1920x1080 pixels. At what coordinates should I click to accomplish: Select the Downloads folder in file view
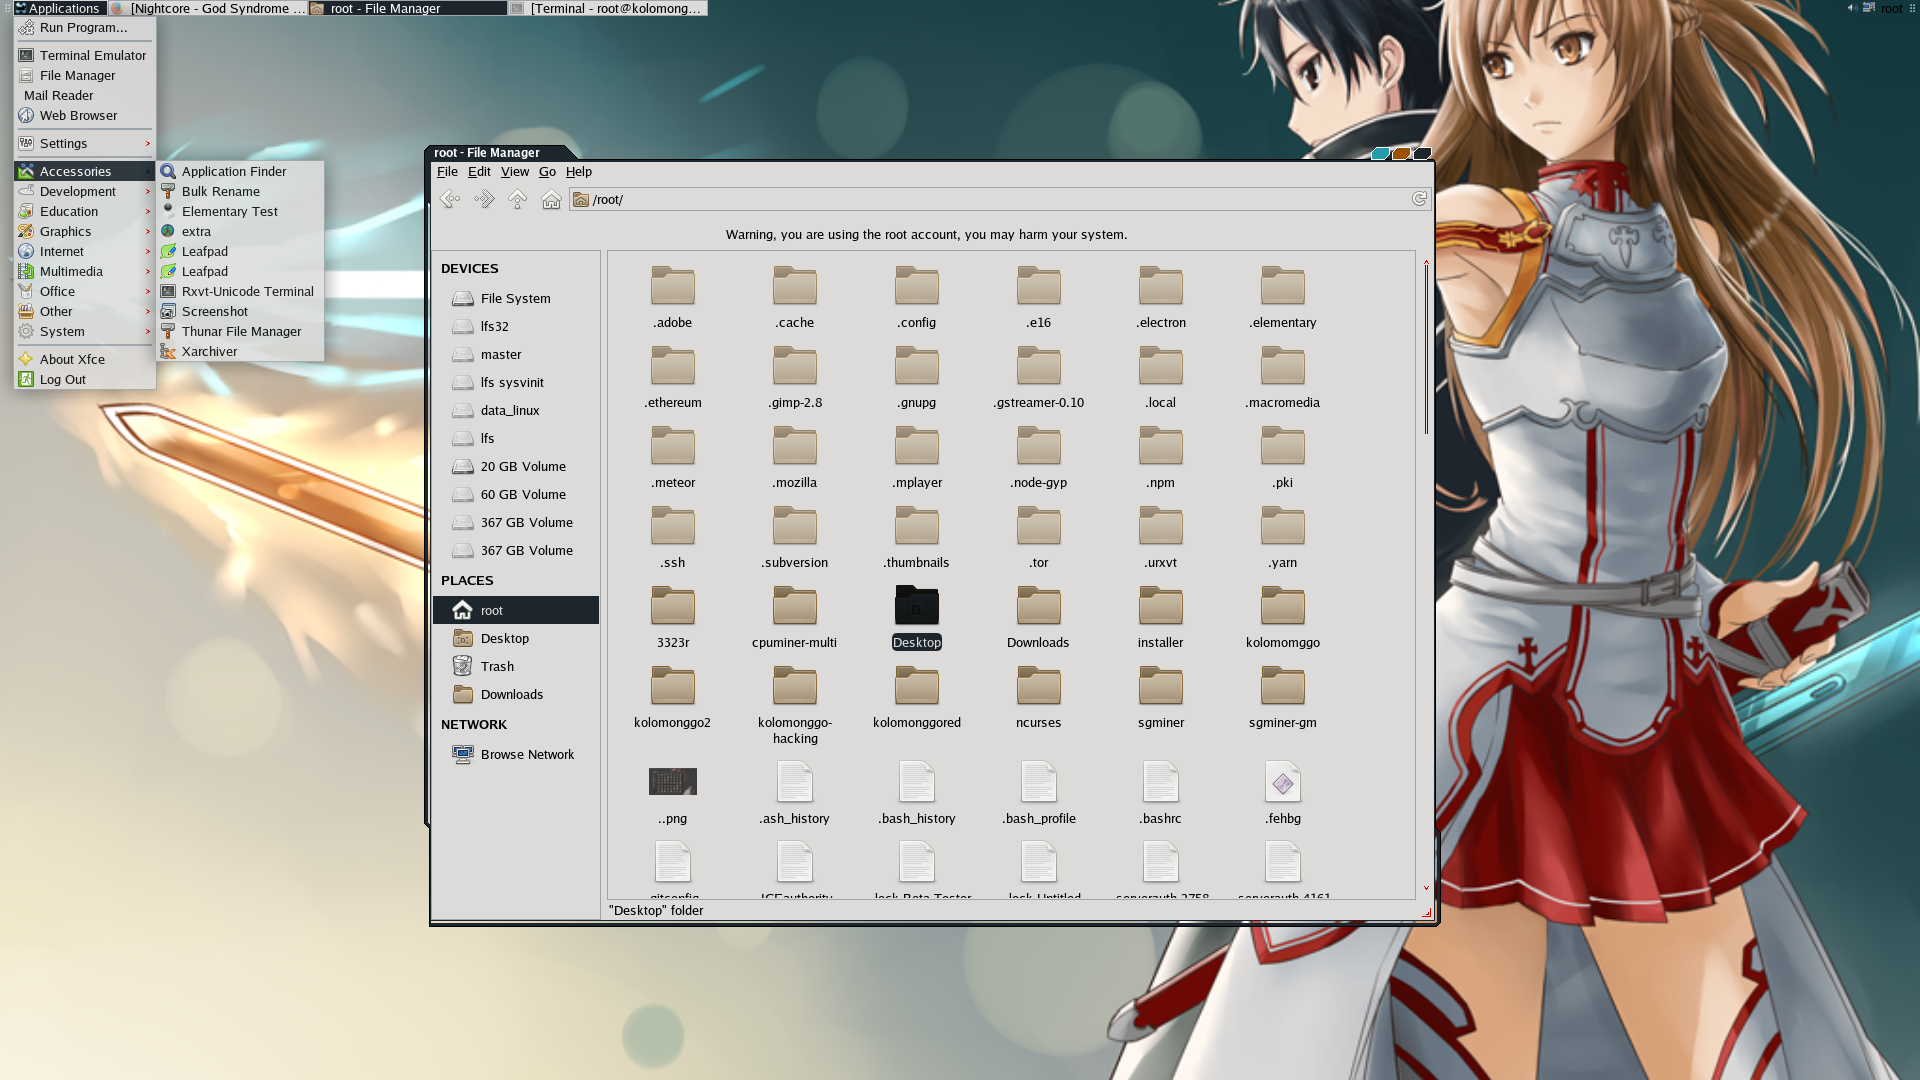pyautogui.click(x=1038, y=617)
